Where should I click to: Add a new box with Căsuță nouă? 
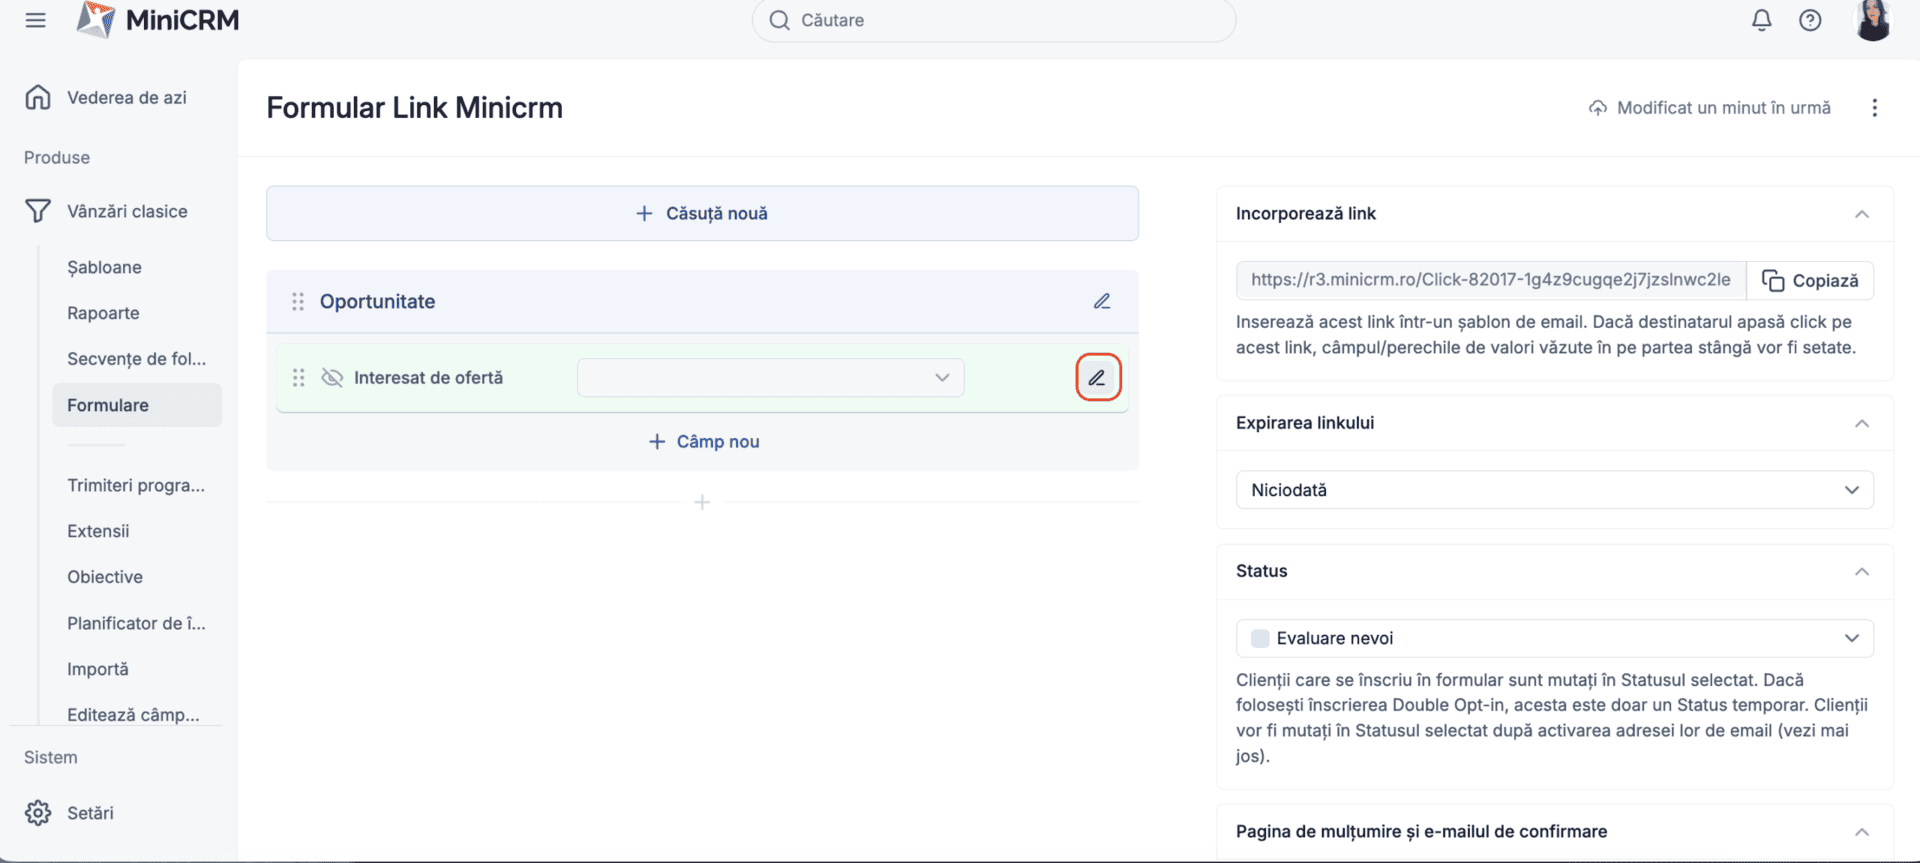pos(702,213)
